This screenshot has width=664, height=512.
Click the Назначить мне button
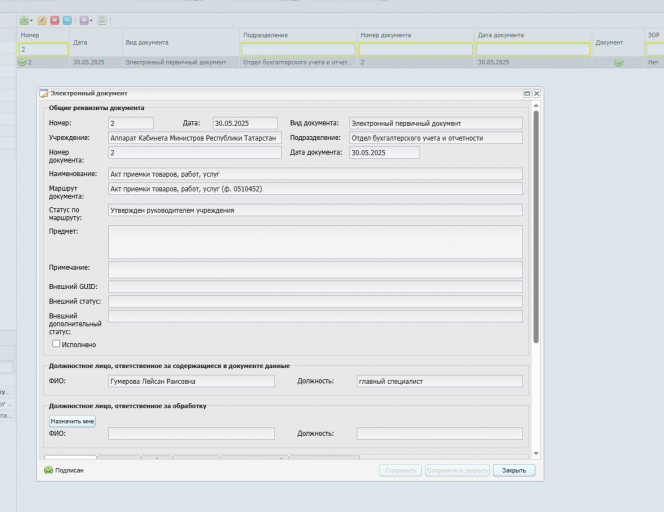tap(72, 421)
